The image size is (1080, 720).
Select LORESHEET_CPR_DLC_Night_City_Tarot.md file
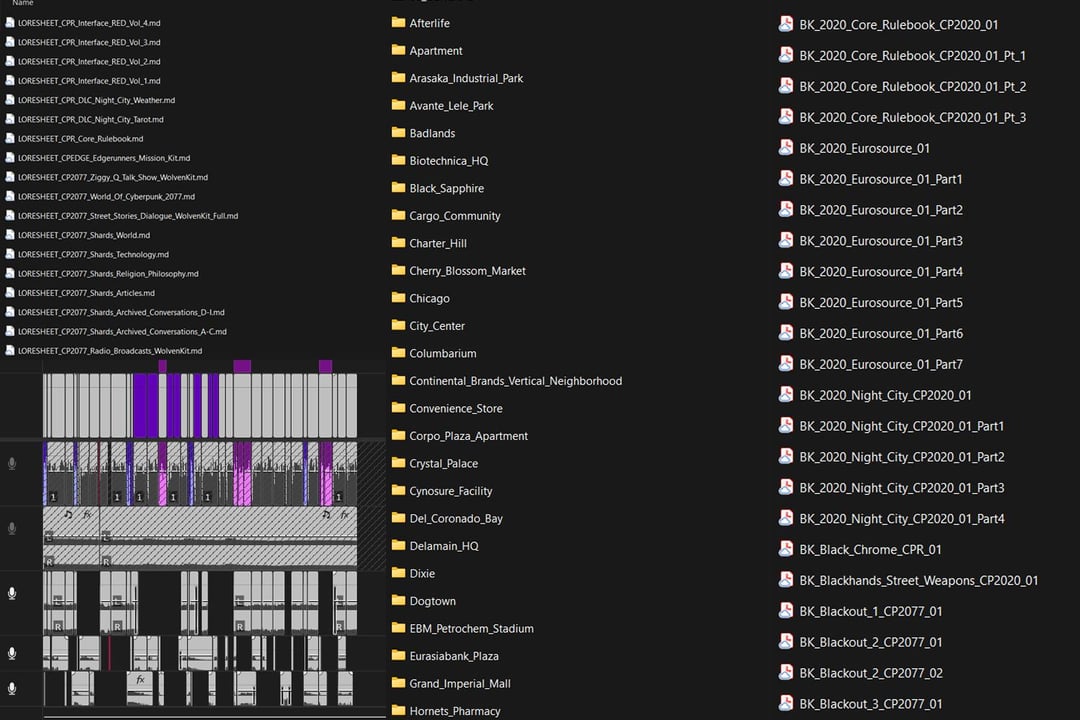[90, 120]
